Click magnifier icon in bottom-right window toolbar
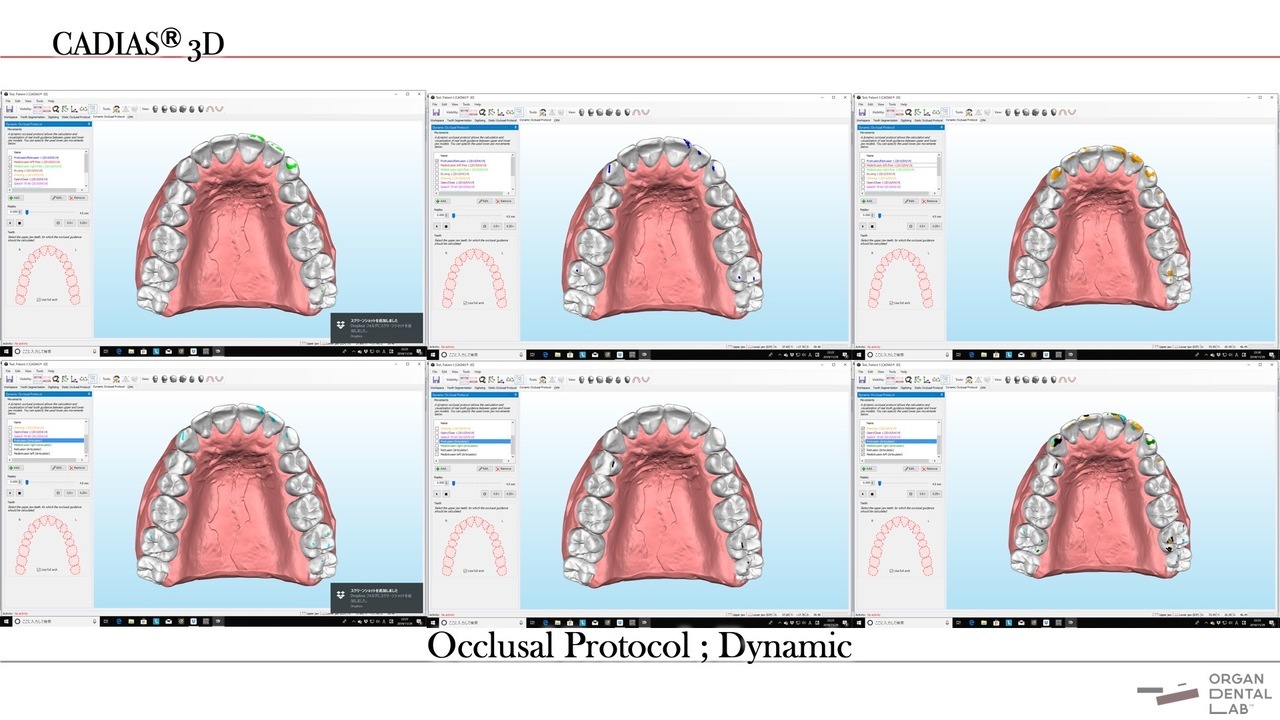 [908, 380]
